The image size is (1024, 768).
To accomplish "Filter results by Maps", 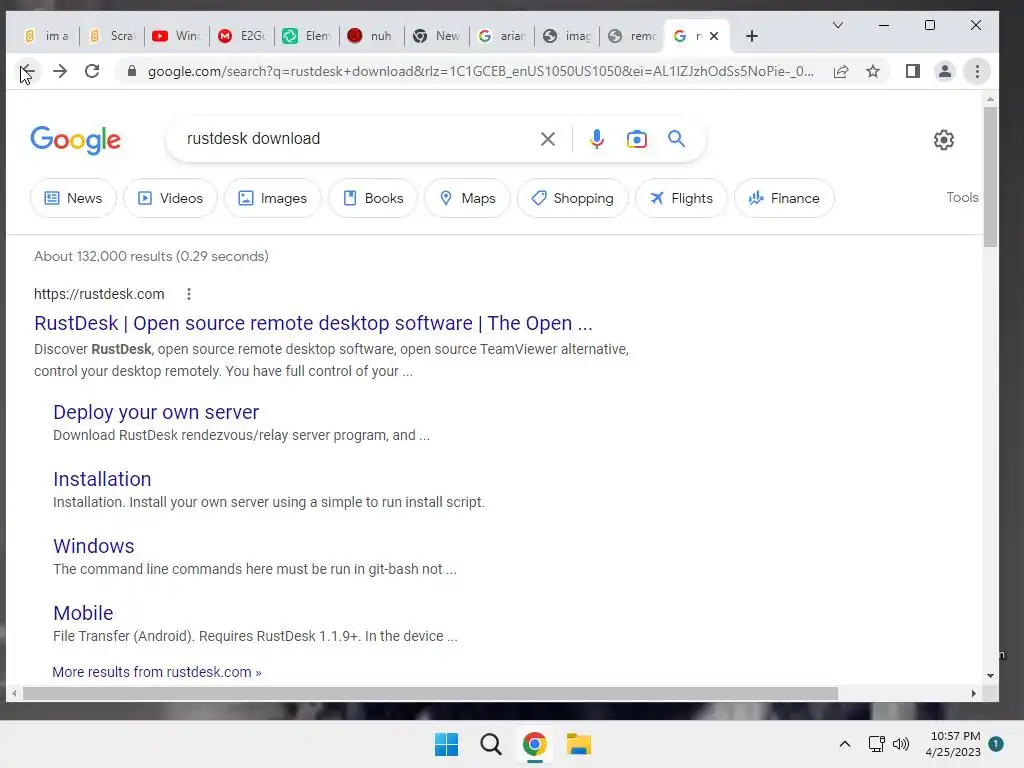I will click(468, 198).
